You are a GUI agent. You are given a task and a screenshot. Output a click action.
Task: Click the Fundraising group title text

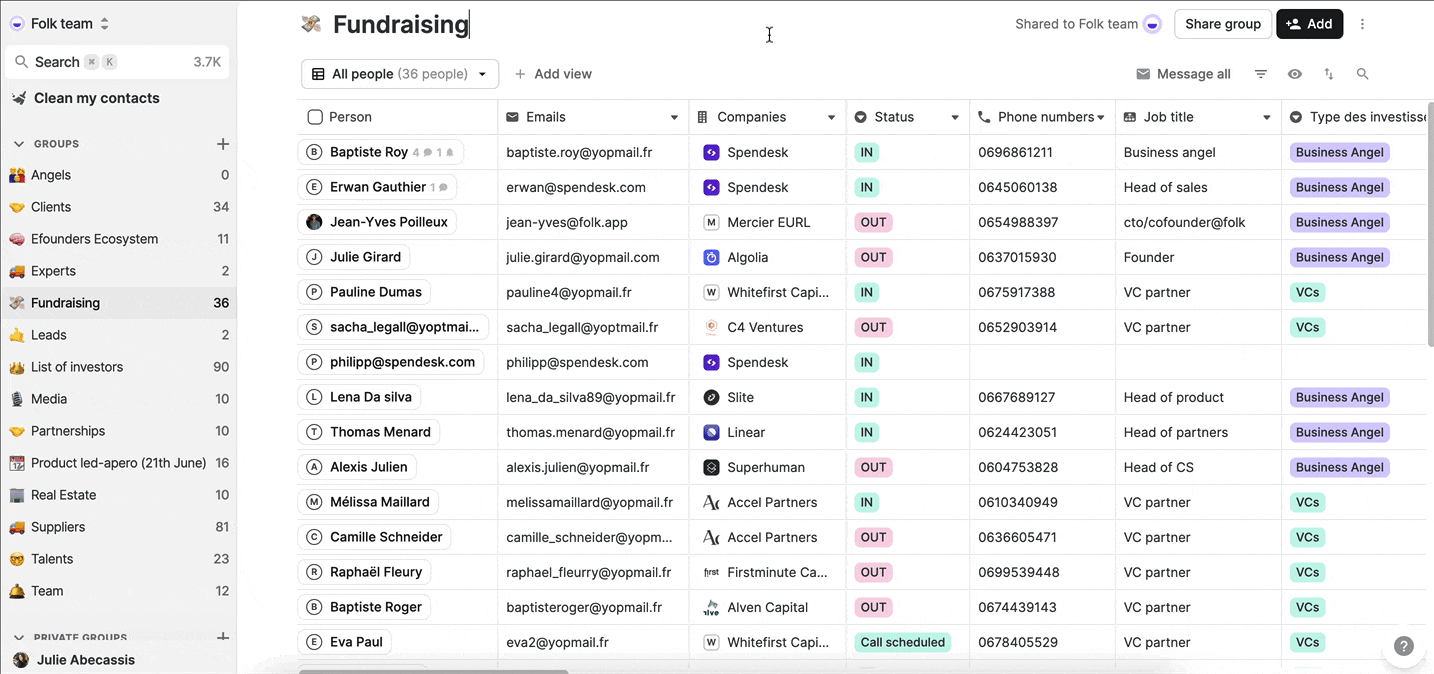tap(401, 24)
